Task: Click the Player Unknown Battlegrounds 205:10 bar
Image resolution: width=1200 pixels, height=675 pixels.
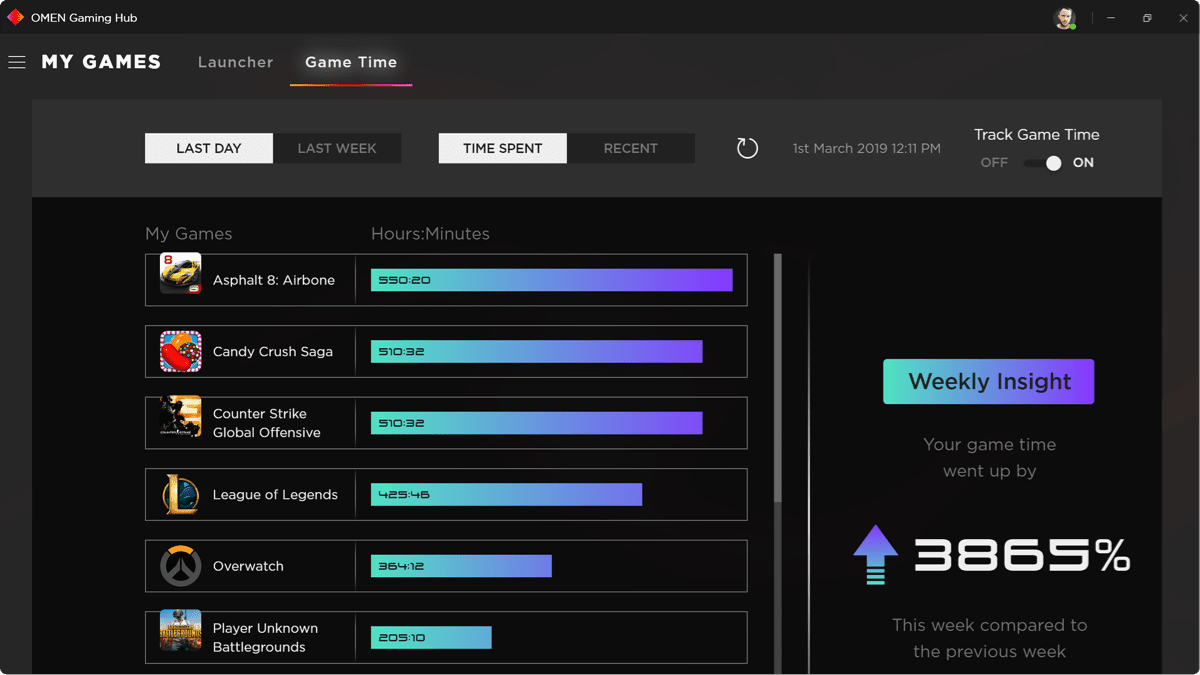Action: tap(431, 637)
